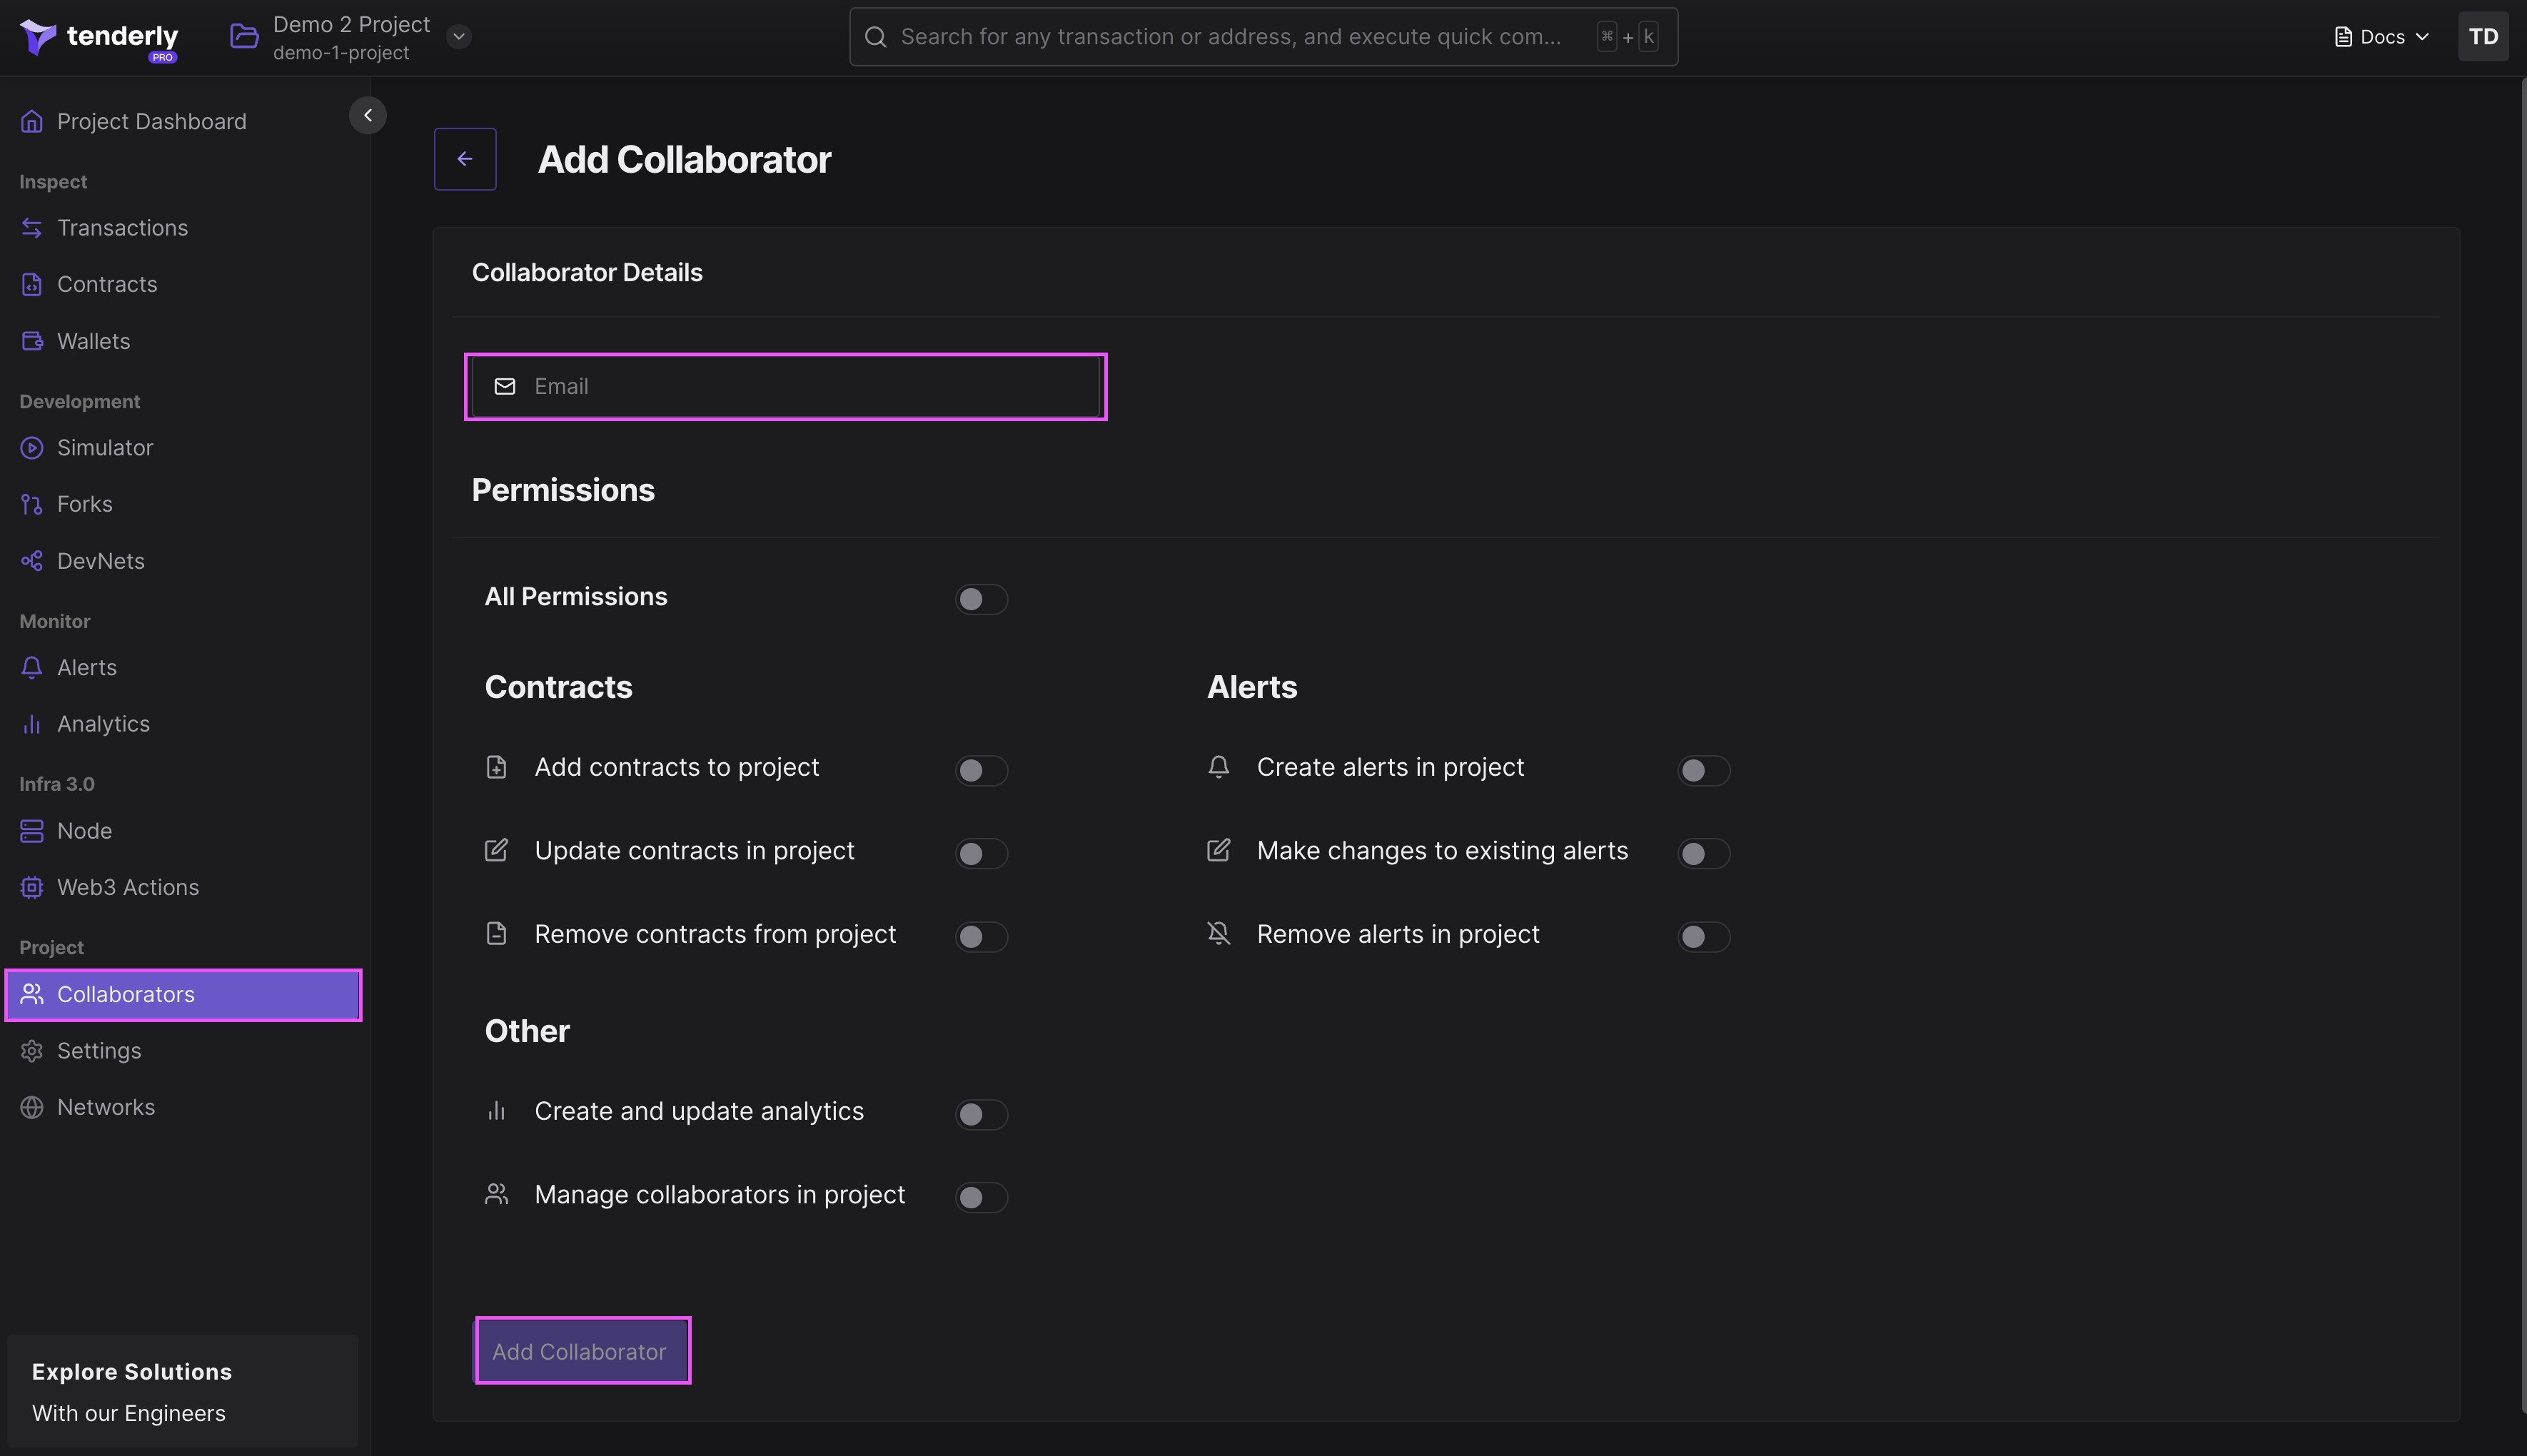
Task: Open Web3 Actions section
Action: point(184,887)
